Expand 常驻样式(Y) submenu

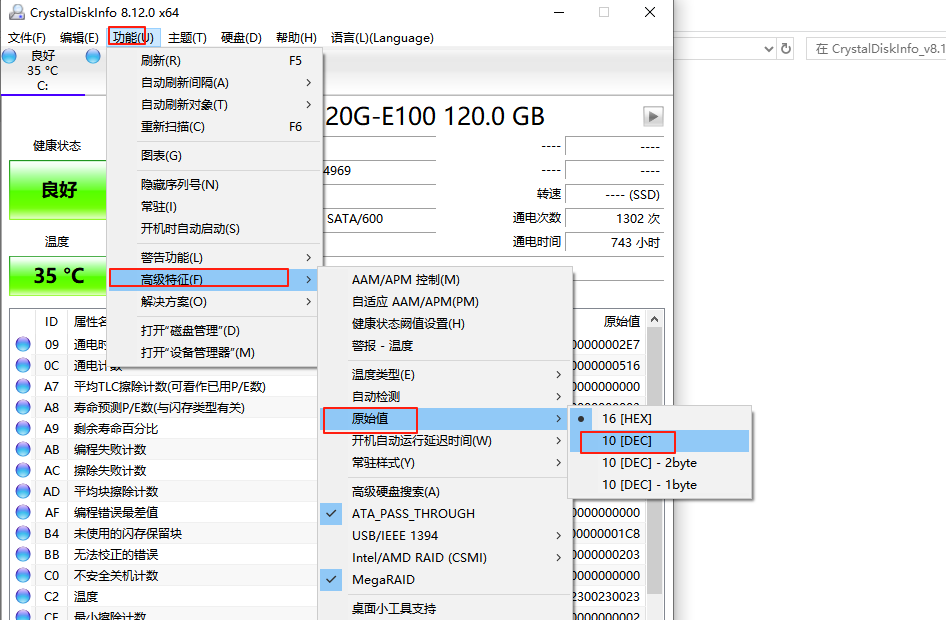click(445, 463)
